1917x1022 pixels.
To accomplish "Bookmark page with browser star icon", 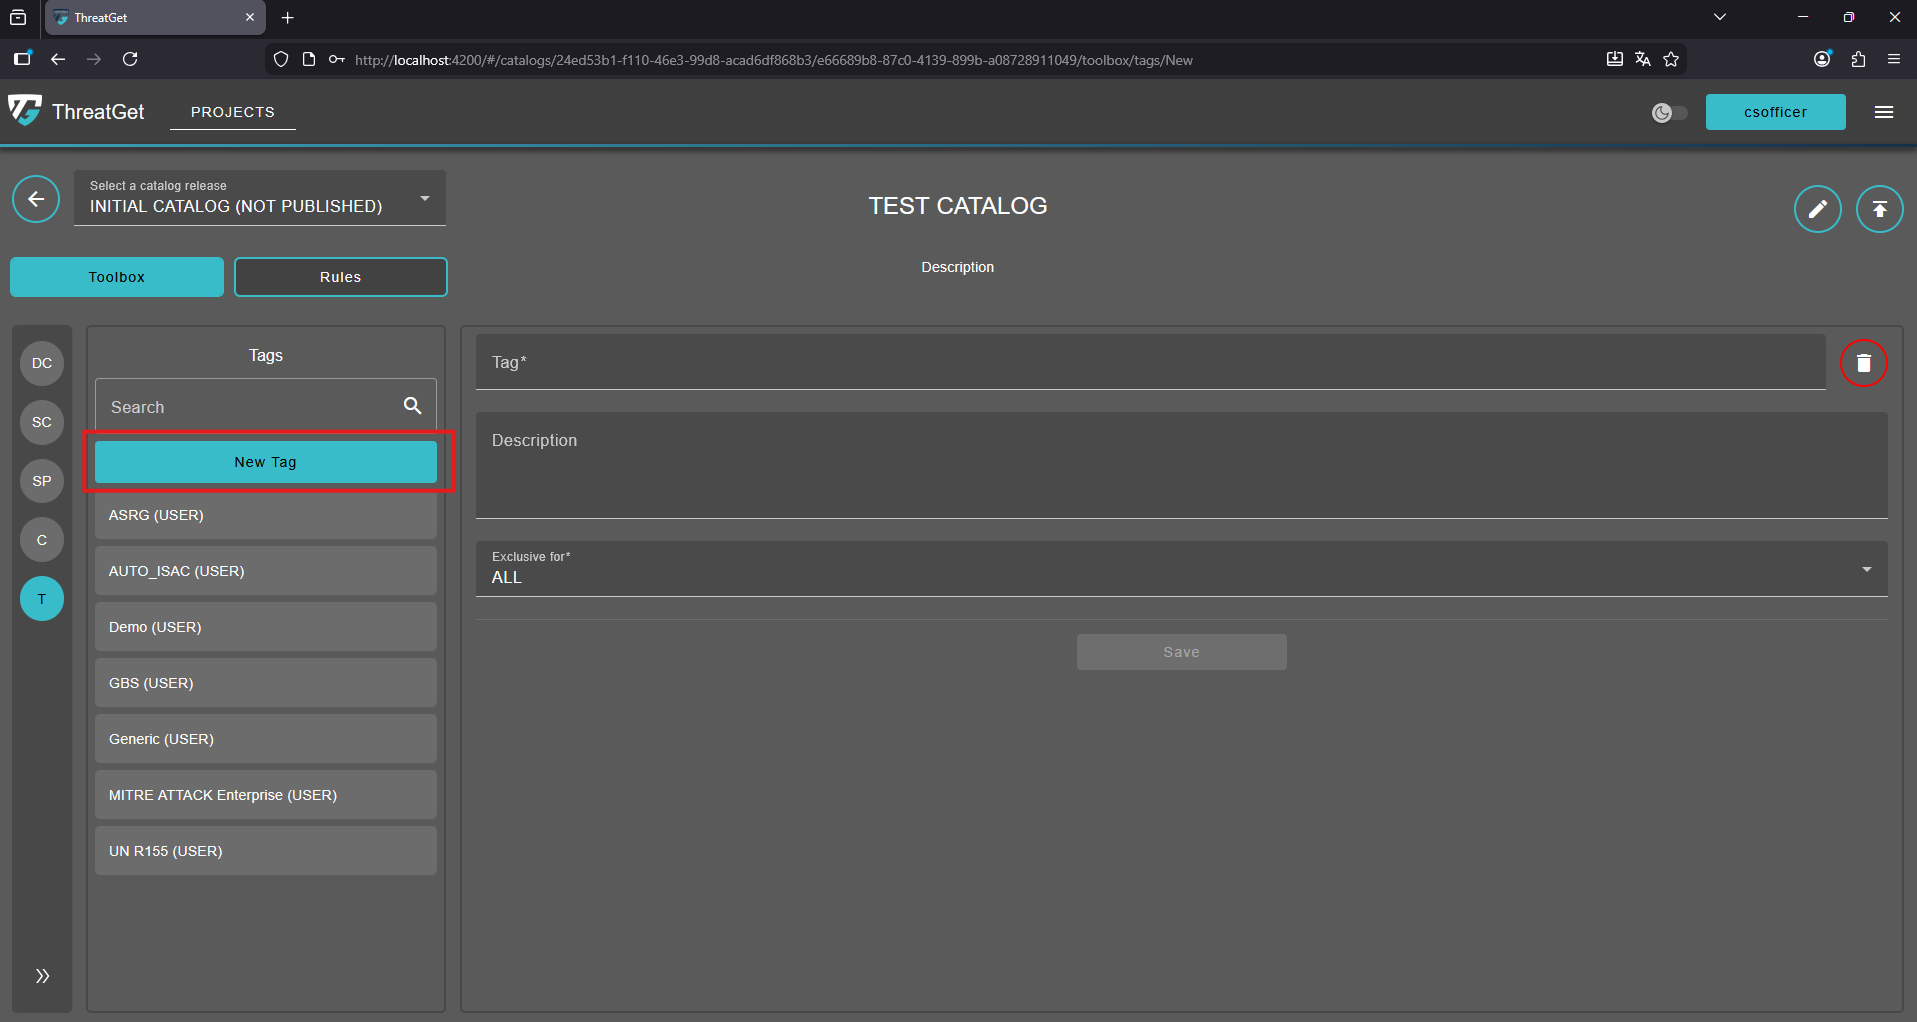I will pos(1671,60).
